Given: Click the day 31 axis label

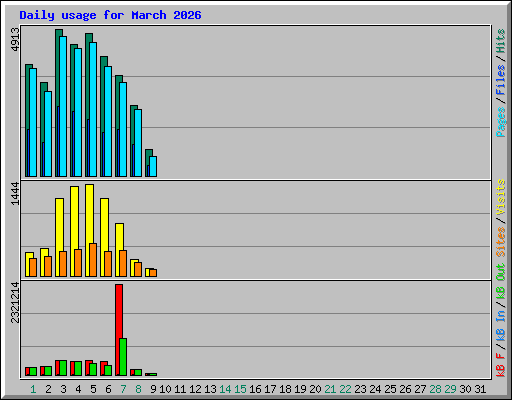Looking at the screenshot, I should (x=480, y=389).
